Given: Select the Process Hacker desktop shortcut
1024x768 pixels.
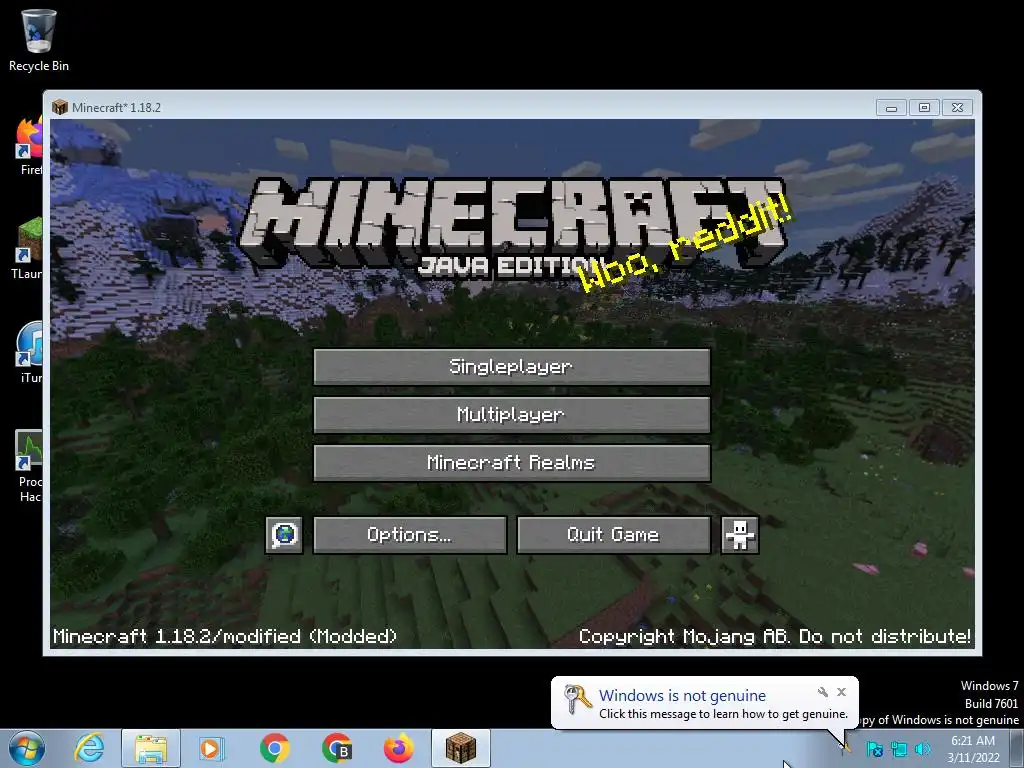Looking at the screenshot, I should tap(29, 466).
